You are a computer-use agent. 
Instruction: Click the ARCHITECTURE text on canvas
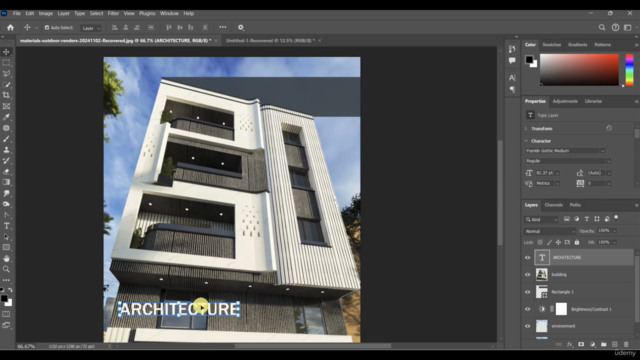click(x=179, y=309)
